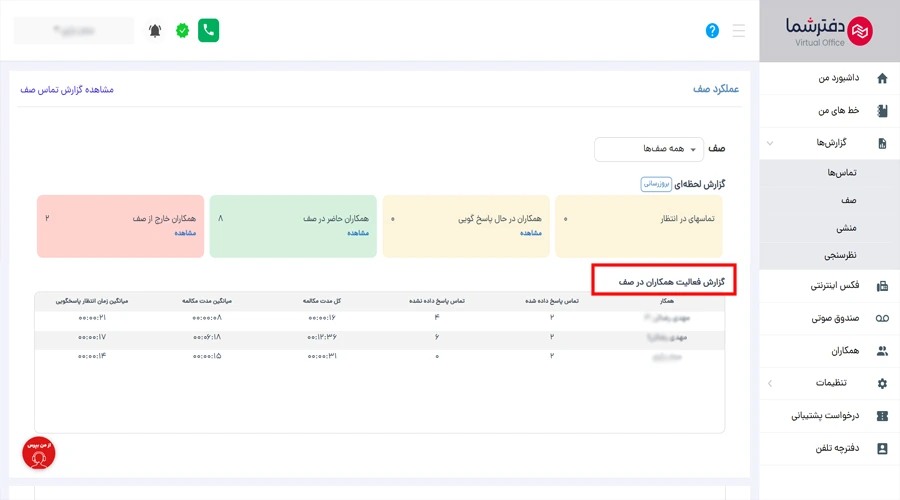The image size is (900, 500).
Task: Click the contact-book icon beside دفترچه تلفن
Action: (x=882, y=448)
